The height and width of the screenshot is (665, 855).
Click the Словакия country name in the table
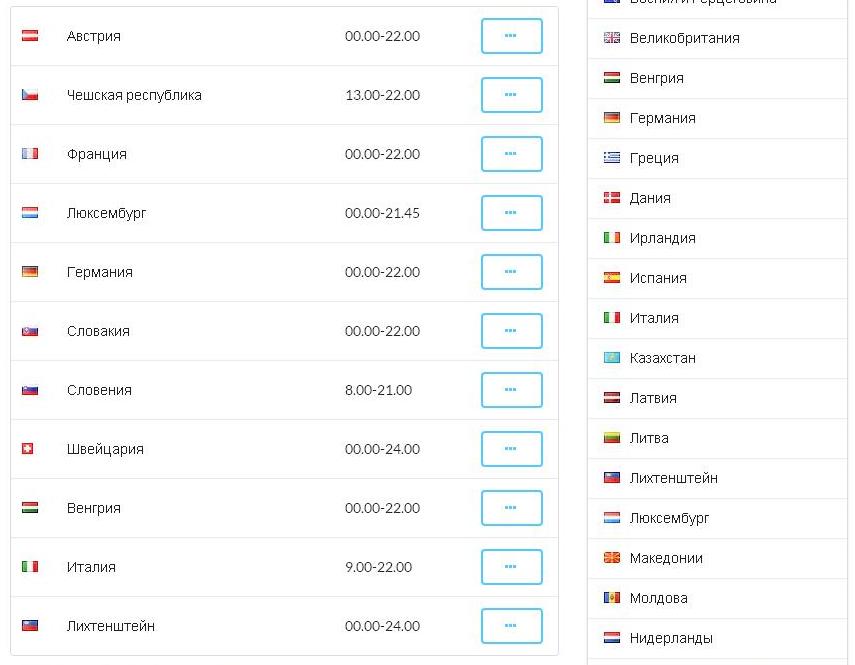98,331
